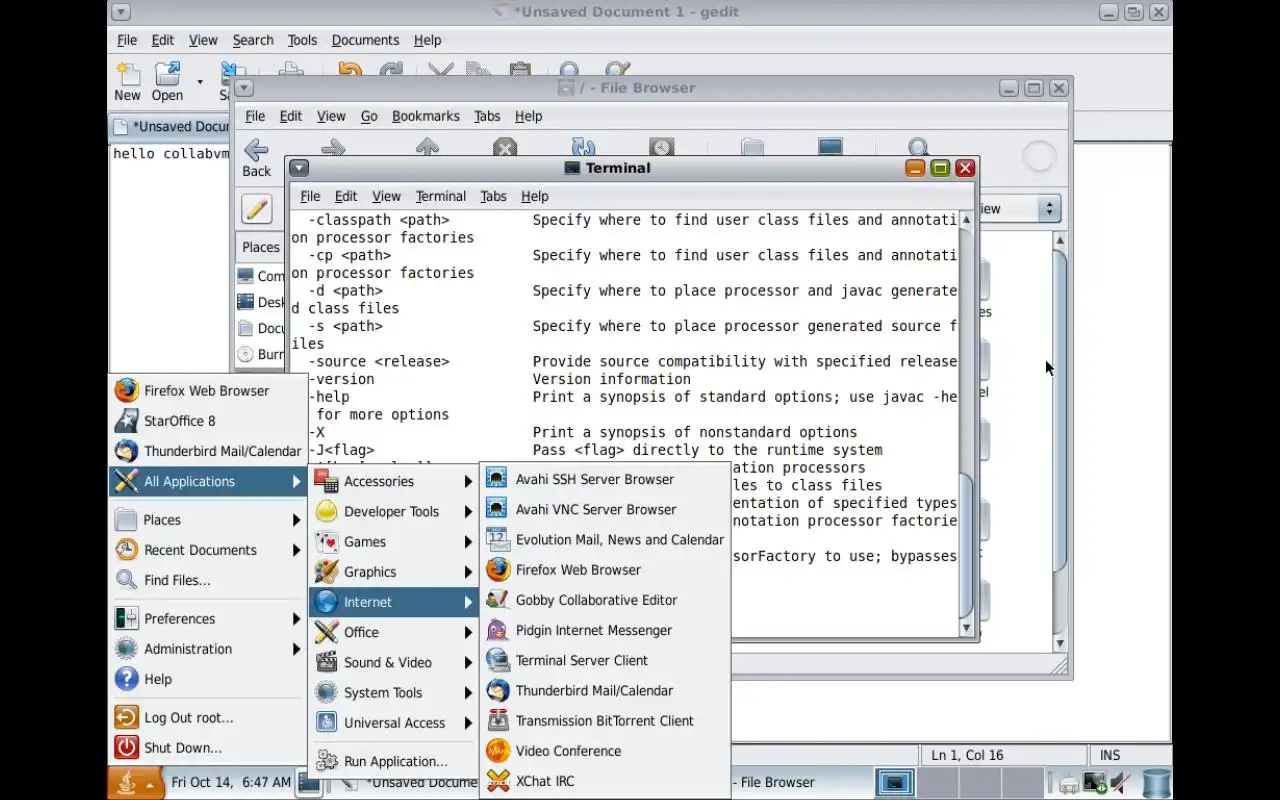
Task: Open Terminal Server Client
Action: [x=605, y=660]
